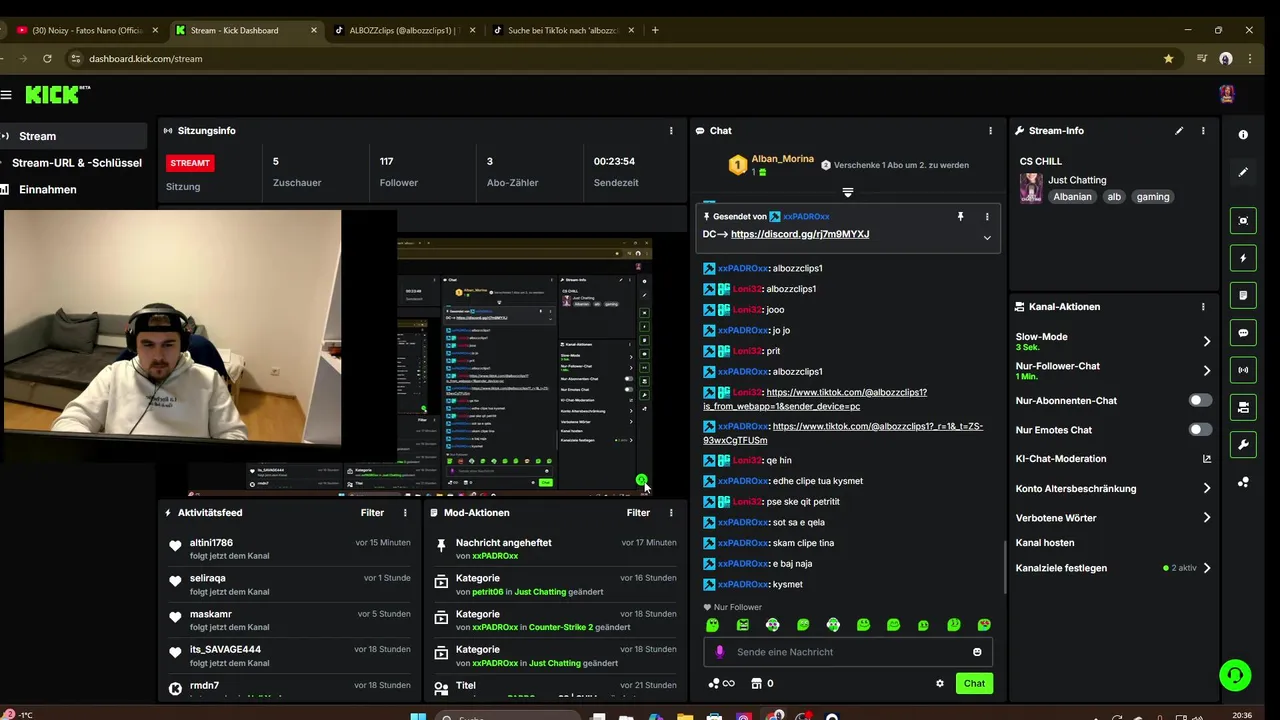The image size is (1280, 720).
Task: Click the three-dots cluster icon in right sidebar
Action: point(1243,482)
